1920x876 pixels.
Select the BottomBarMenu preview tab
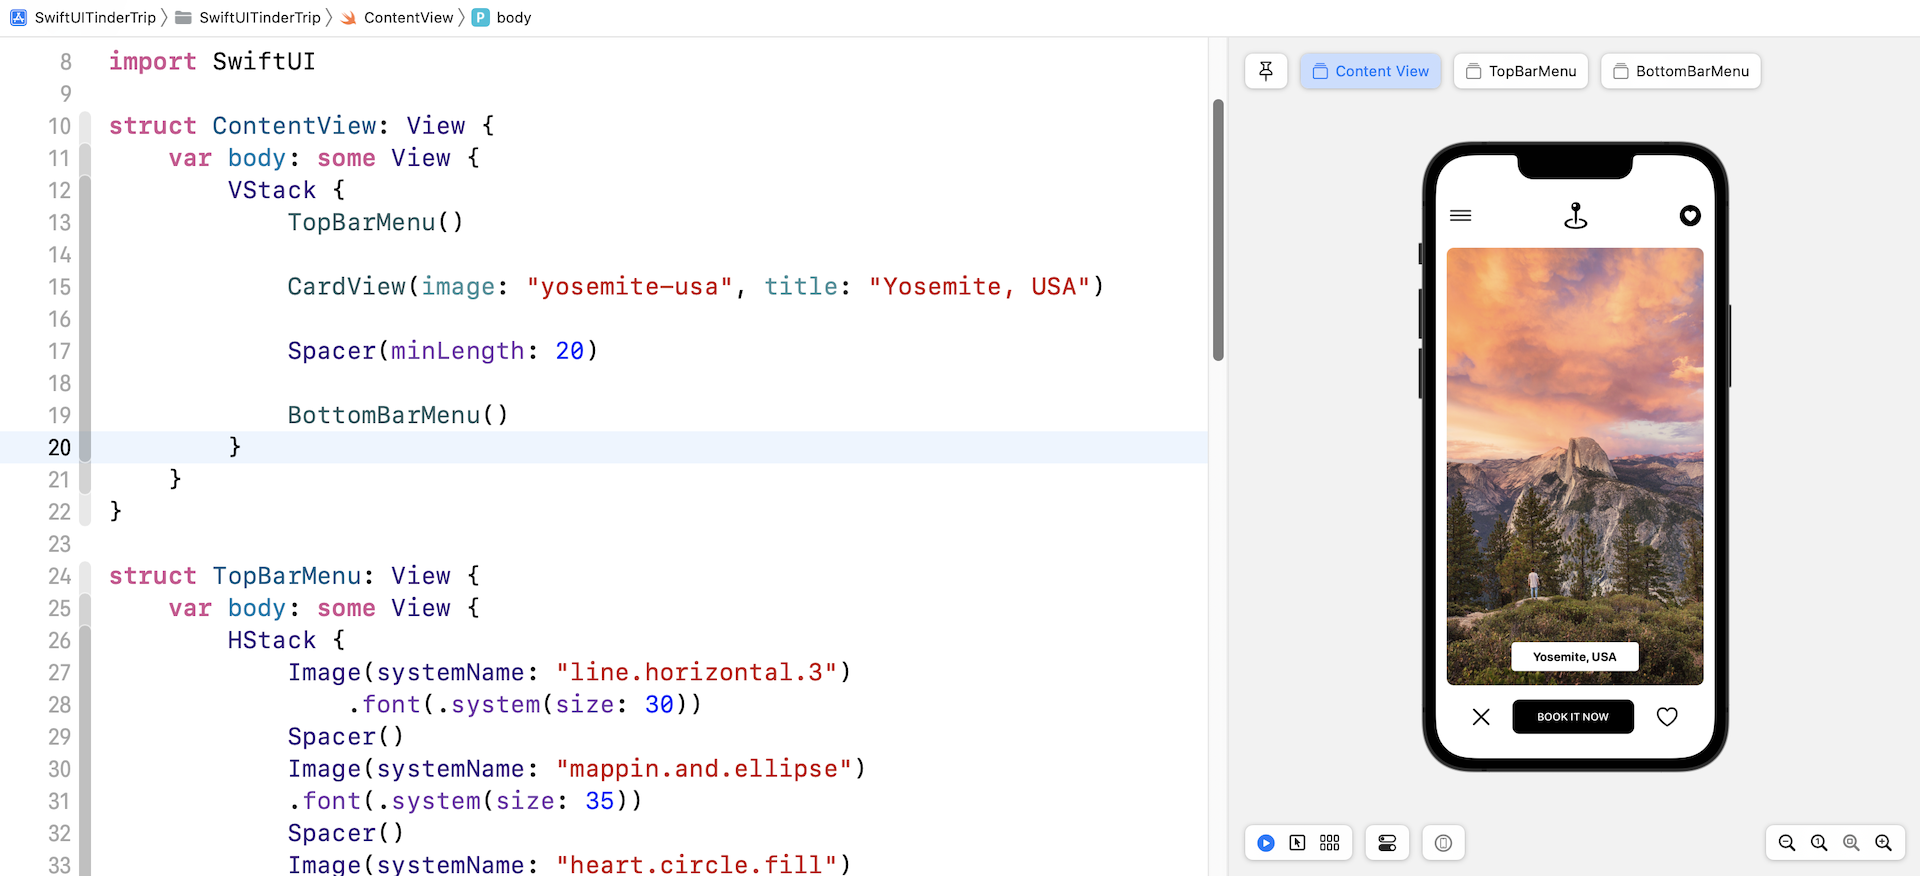pyautogui.click(x=1680, y=71)
